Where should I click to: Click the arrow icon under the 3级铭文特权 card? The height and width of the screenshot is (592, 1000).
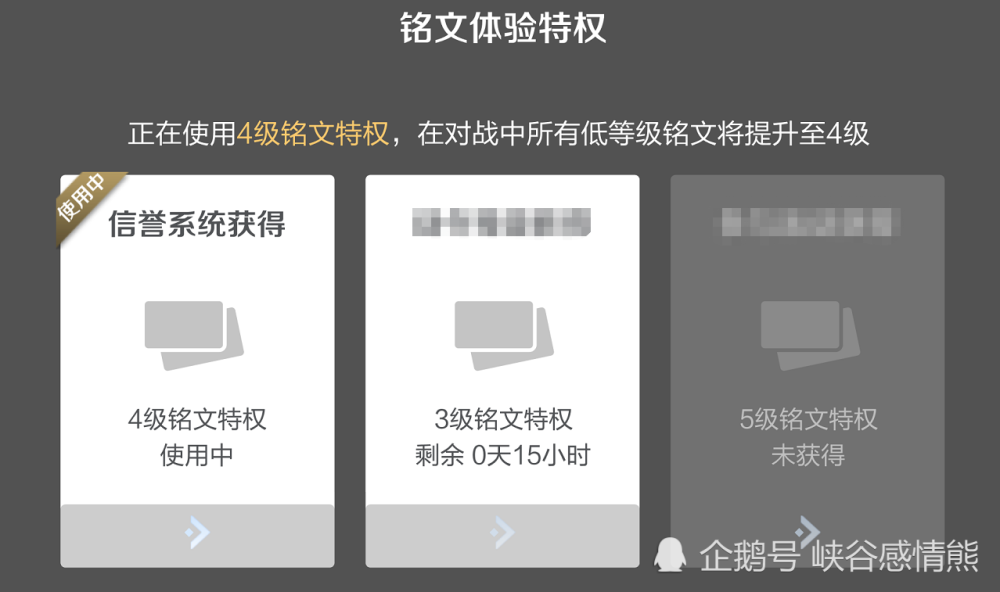502,532
